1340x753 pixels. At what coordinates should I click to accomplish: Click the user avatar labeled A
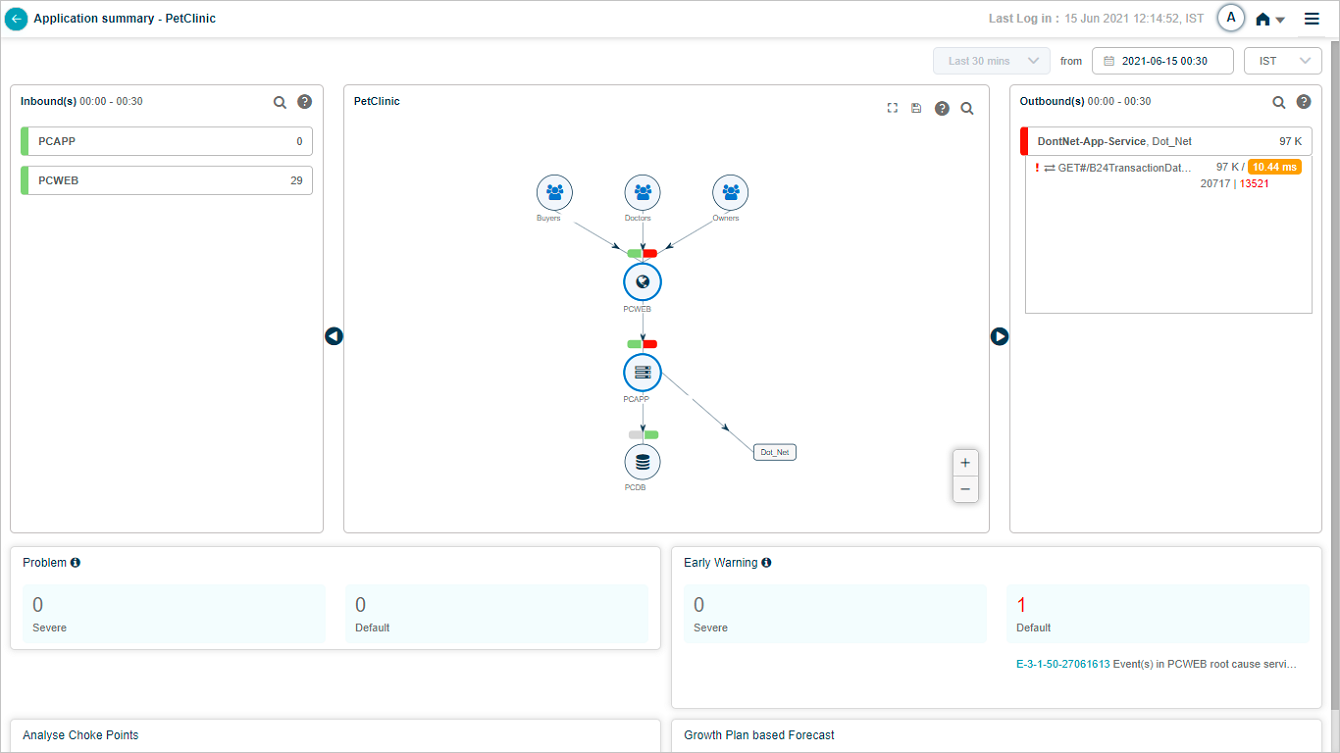tap(1230, 18)
